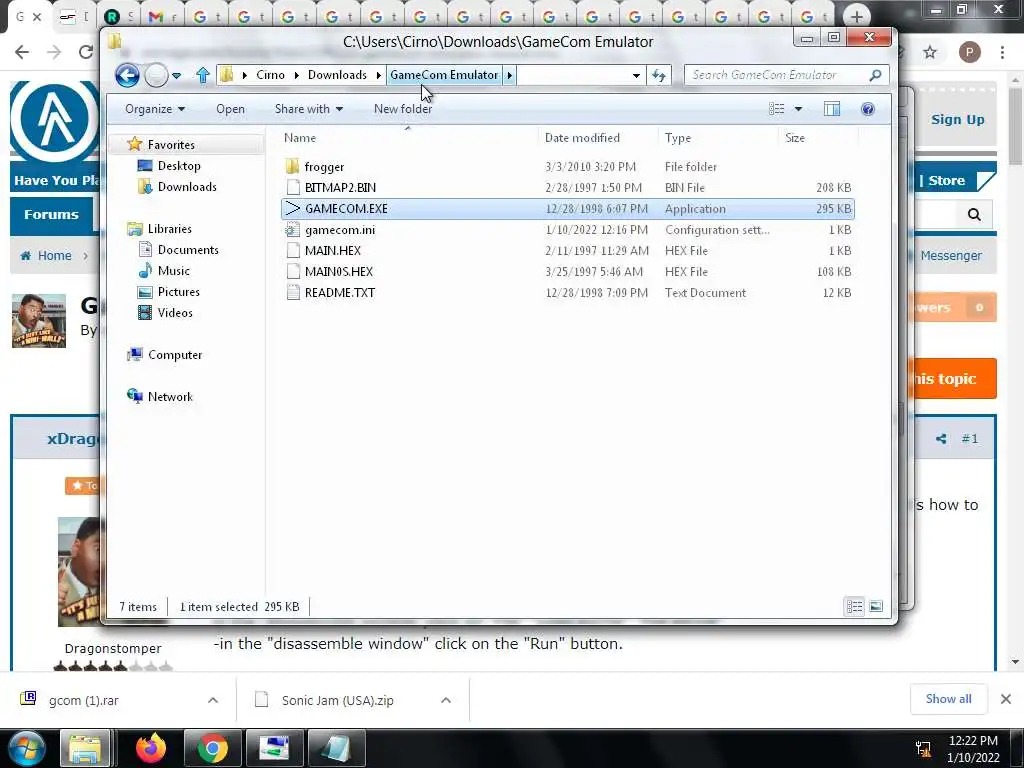This screenshot has height=768, width=1024.
Task: Toggle the preview pane button
Action: (832, 109)
